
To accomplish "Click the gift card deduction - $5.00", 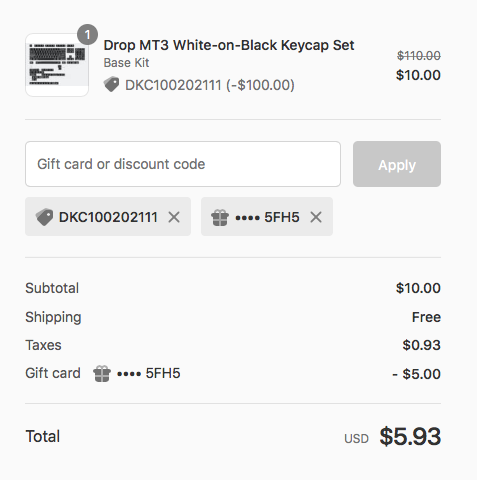I will tap(416, 374).
